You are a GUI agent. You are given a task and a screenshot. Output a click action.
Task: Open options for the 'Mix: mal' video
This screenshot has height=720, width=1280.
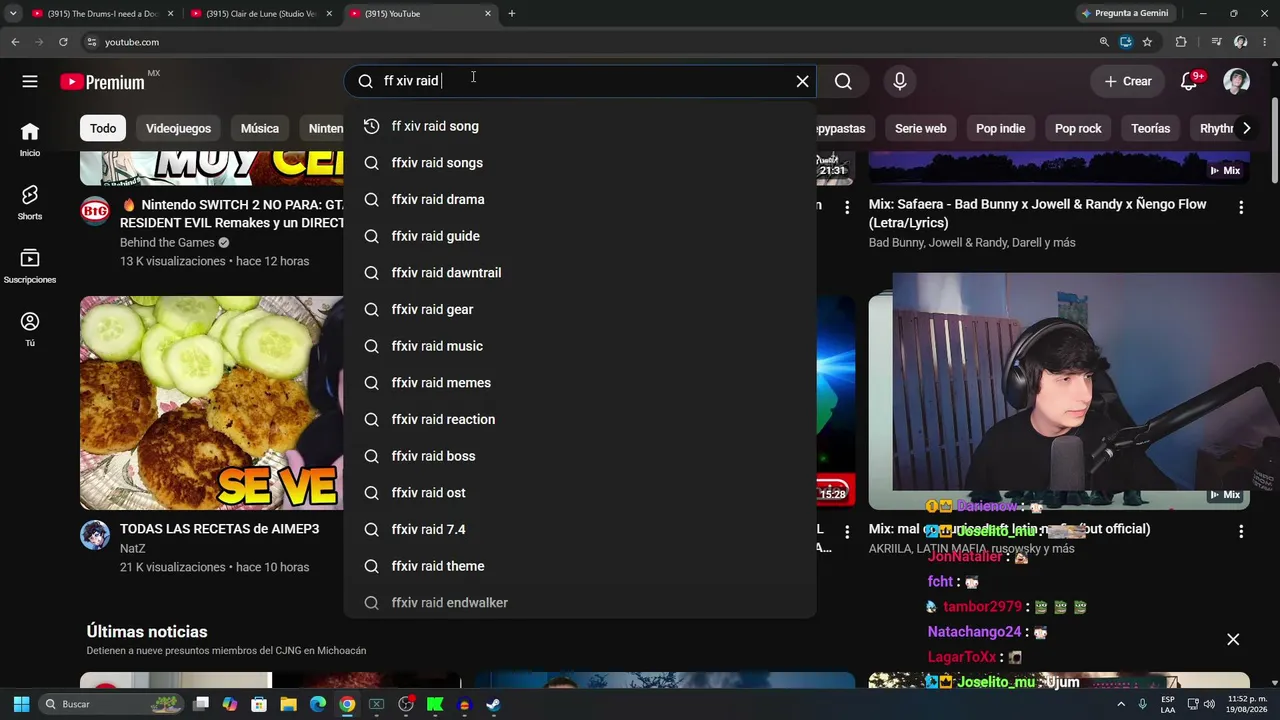(x=1241, y=532)
